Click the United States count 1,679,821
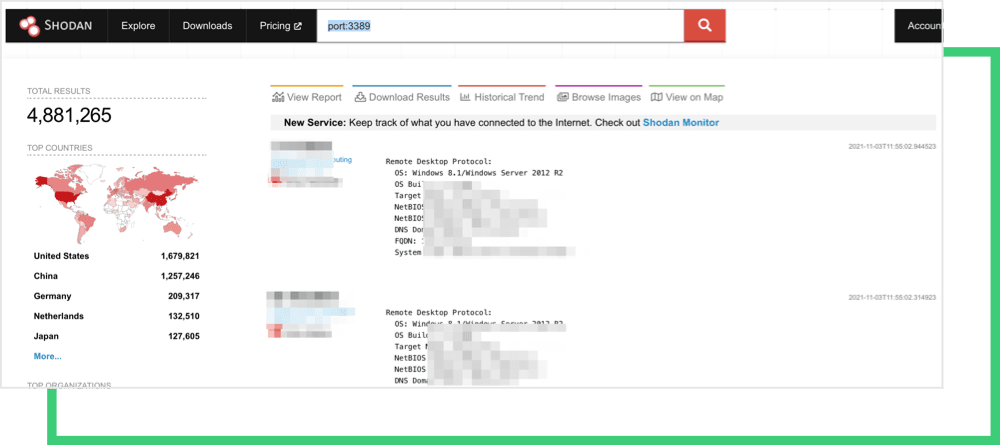1000x445 pixels. coord(180,256)
